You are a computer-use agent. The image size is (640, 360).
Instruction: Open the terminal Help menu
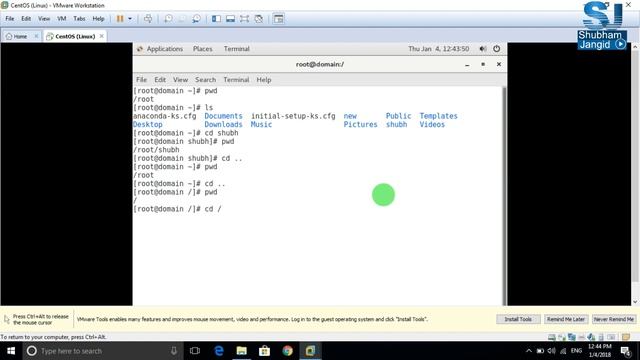pos(264,80)
